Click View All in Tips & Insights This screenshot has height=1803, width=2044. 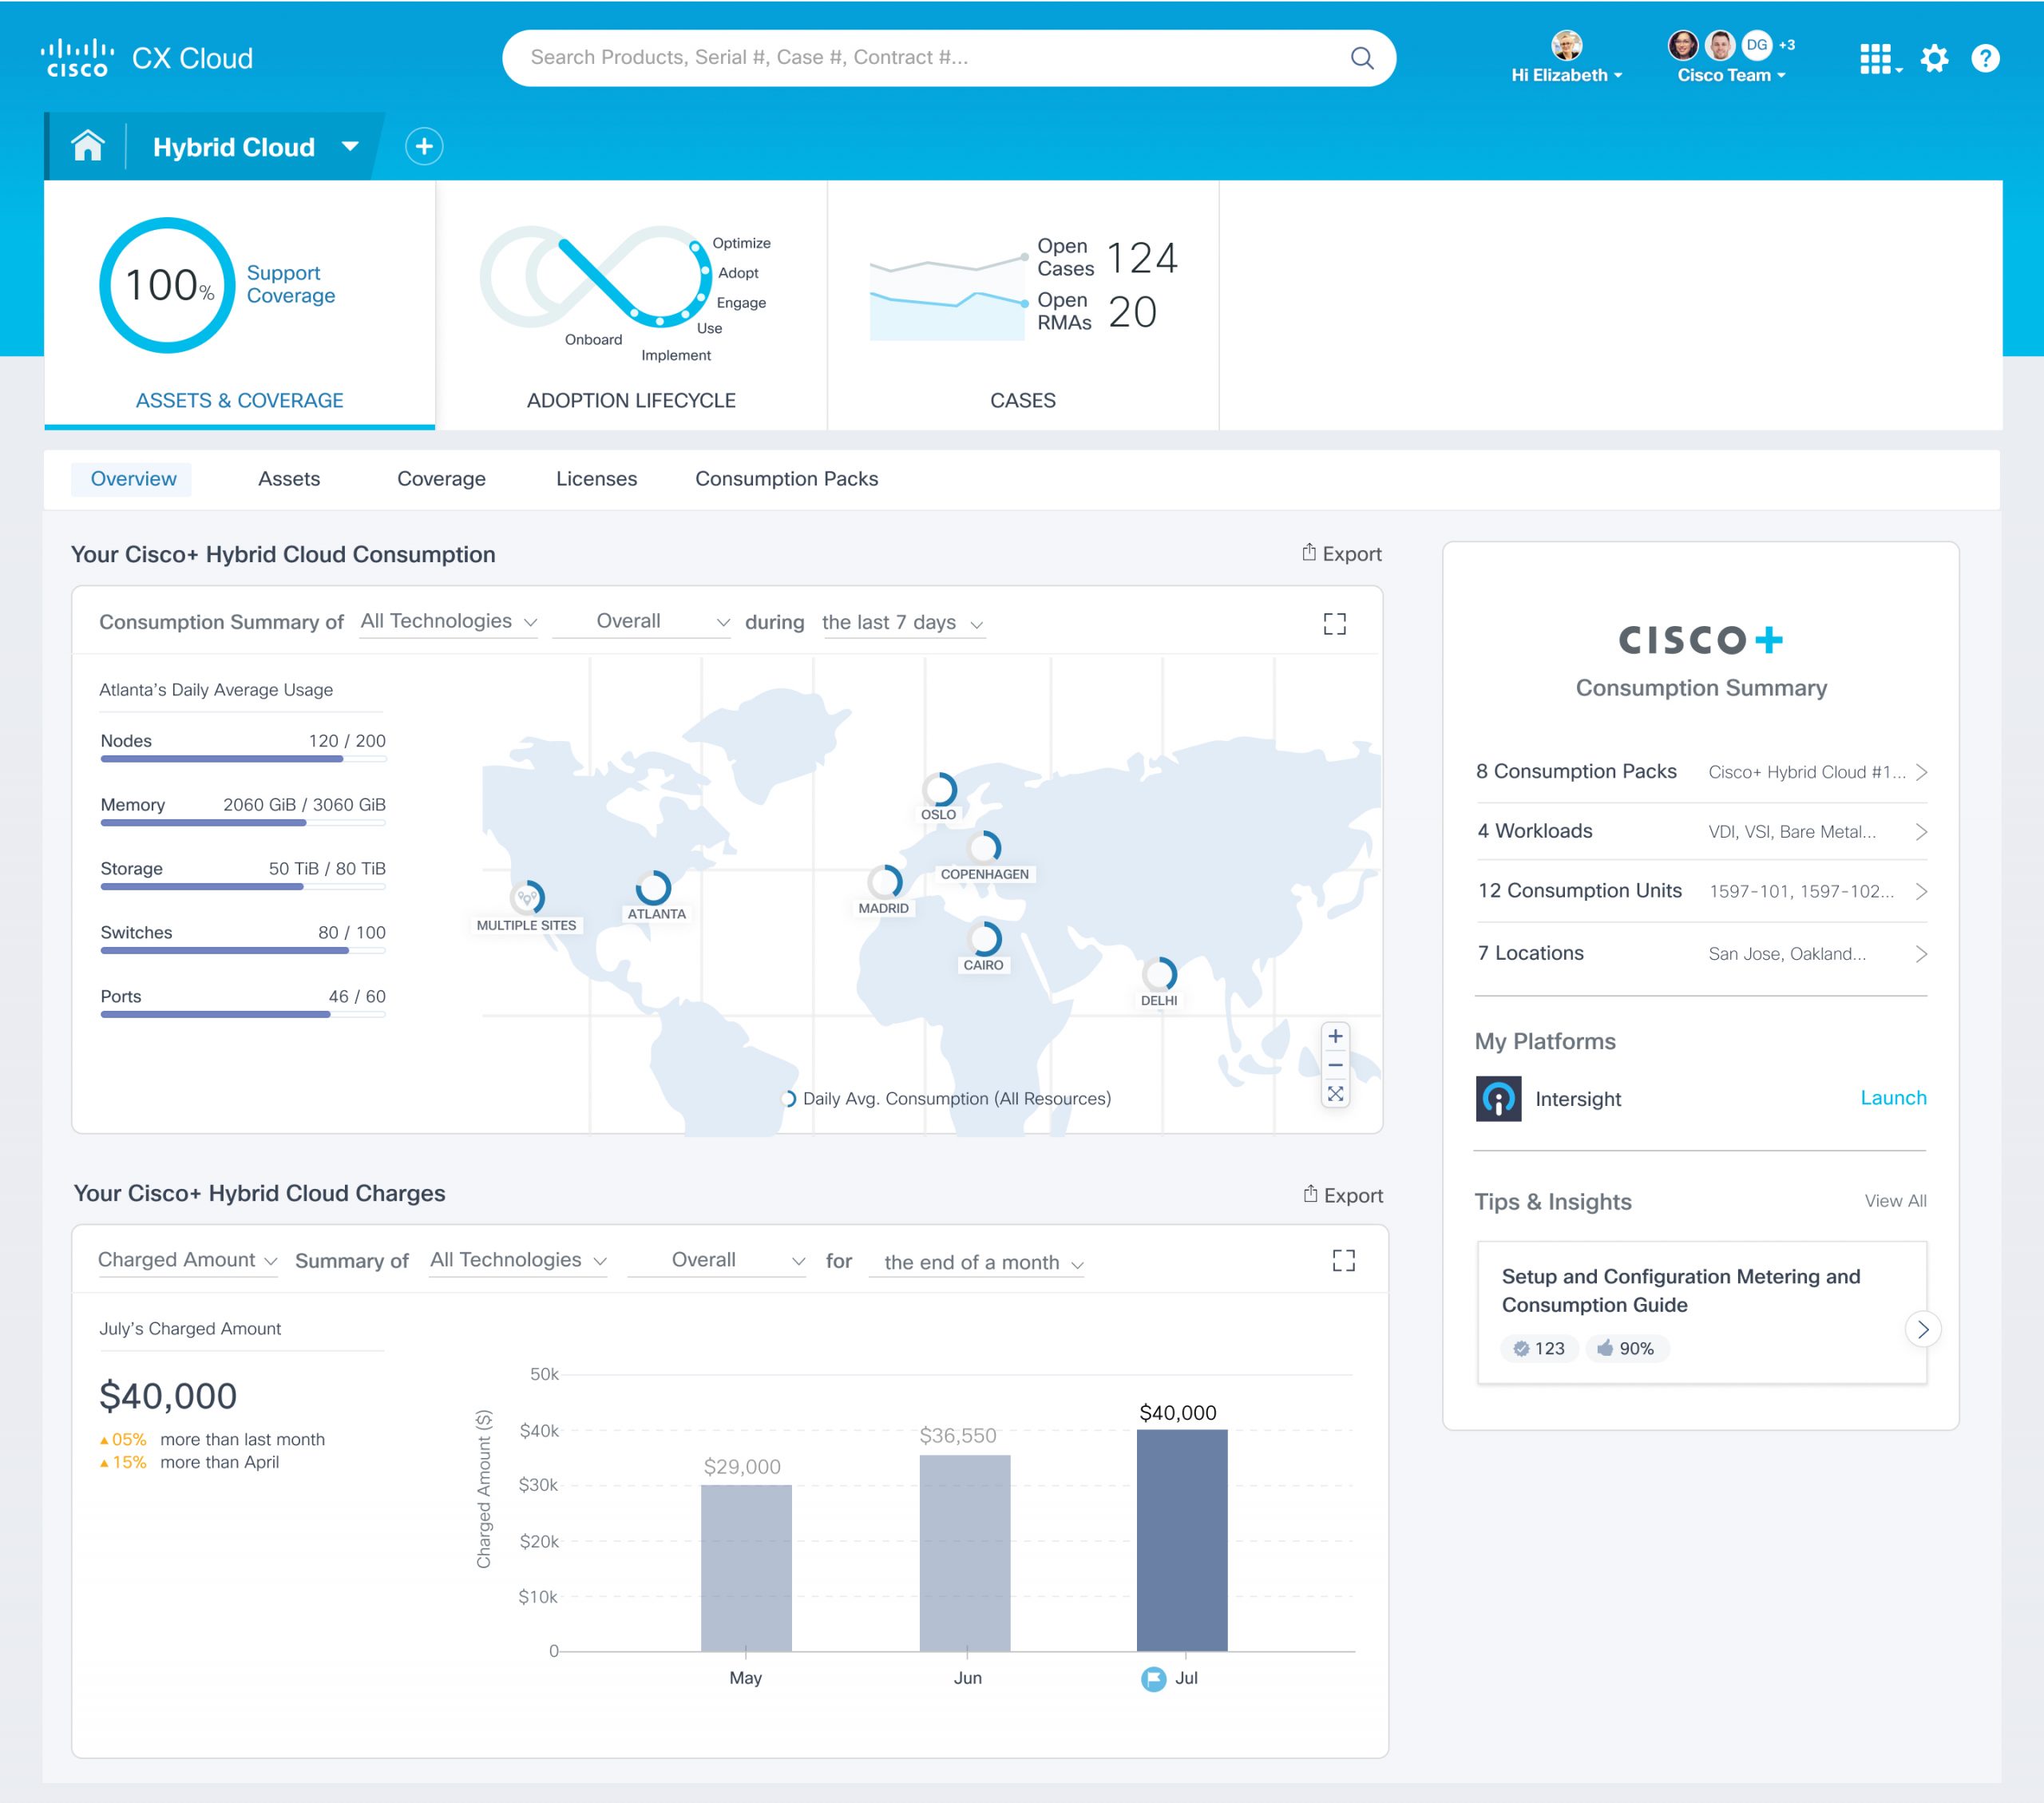point(1895,1201)
